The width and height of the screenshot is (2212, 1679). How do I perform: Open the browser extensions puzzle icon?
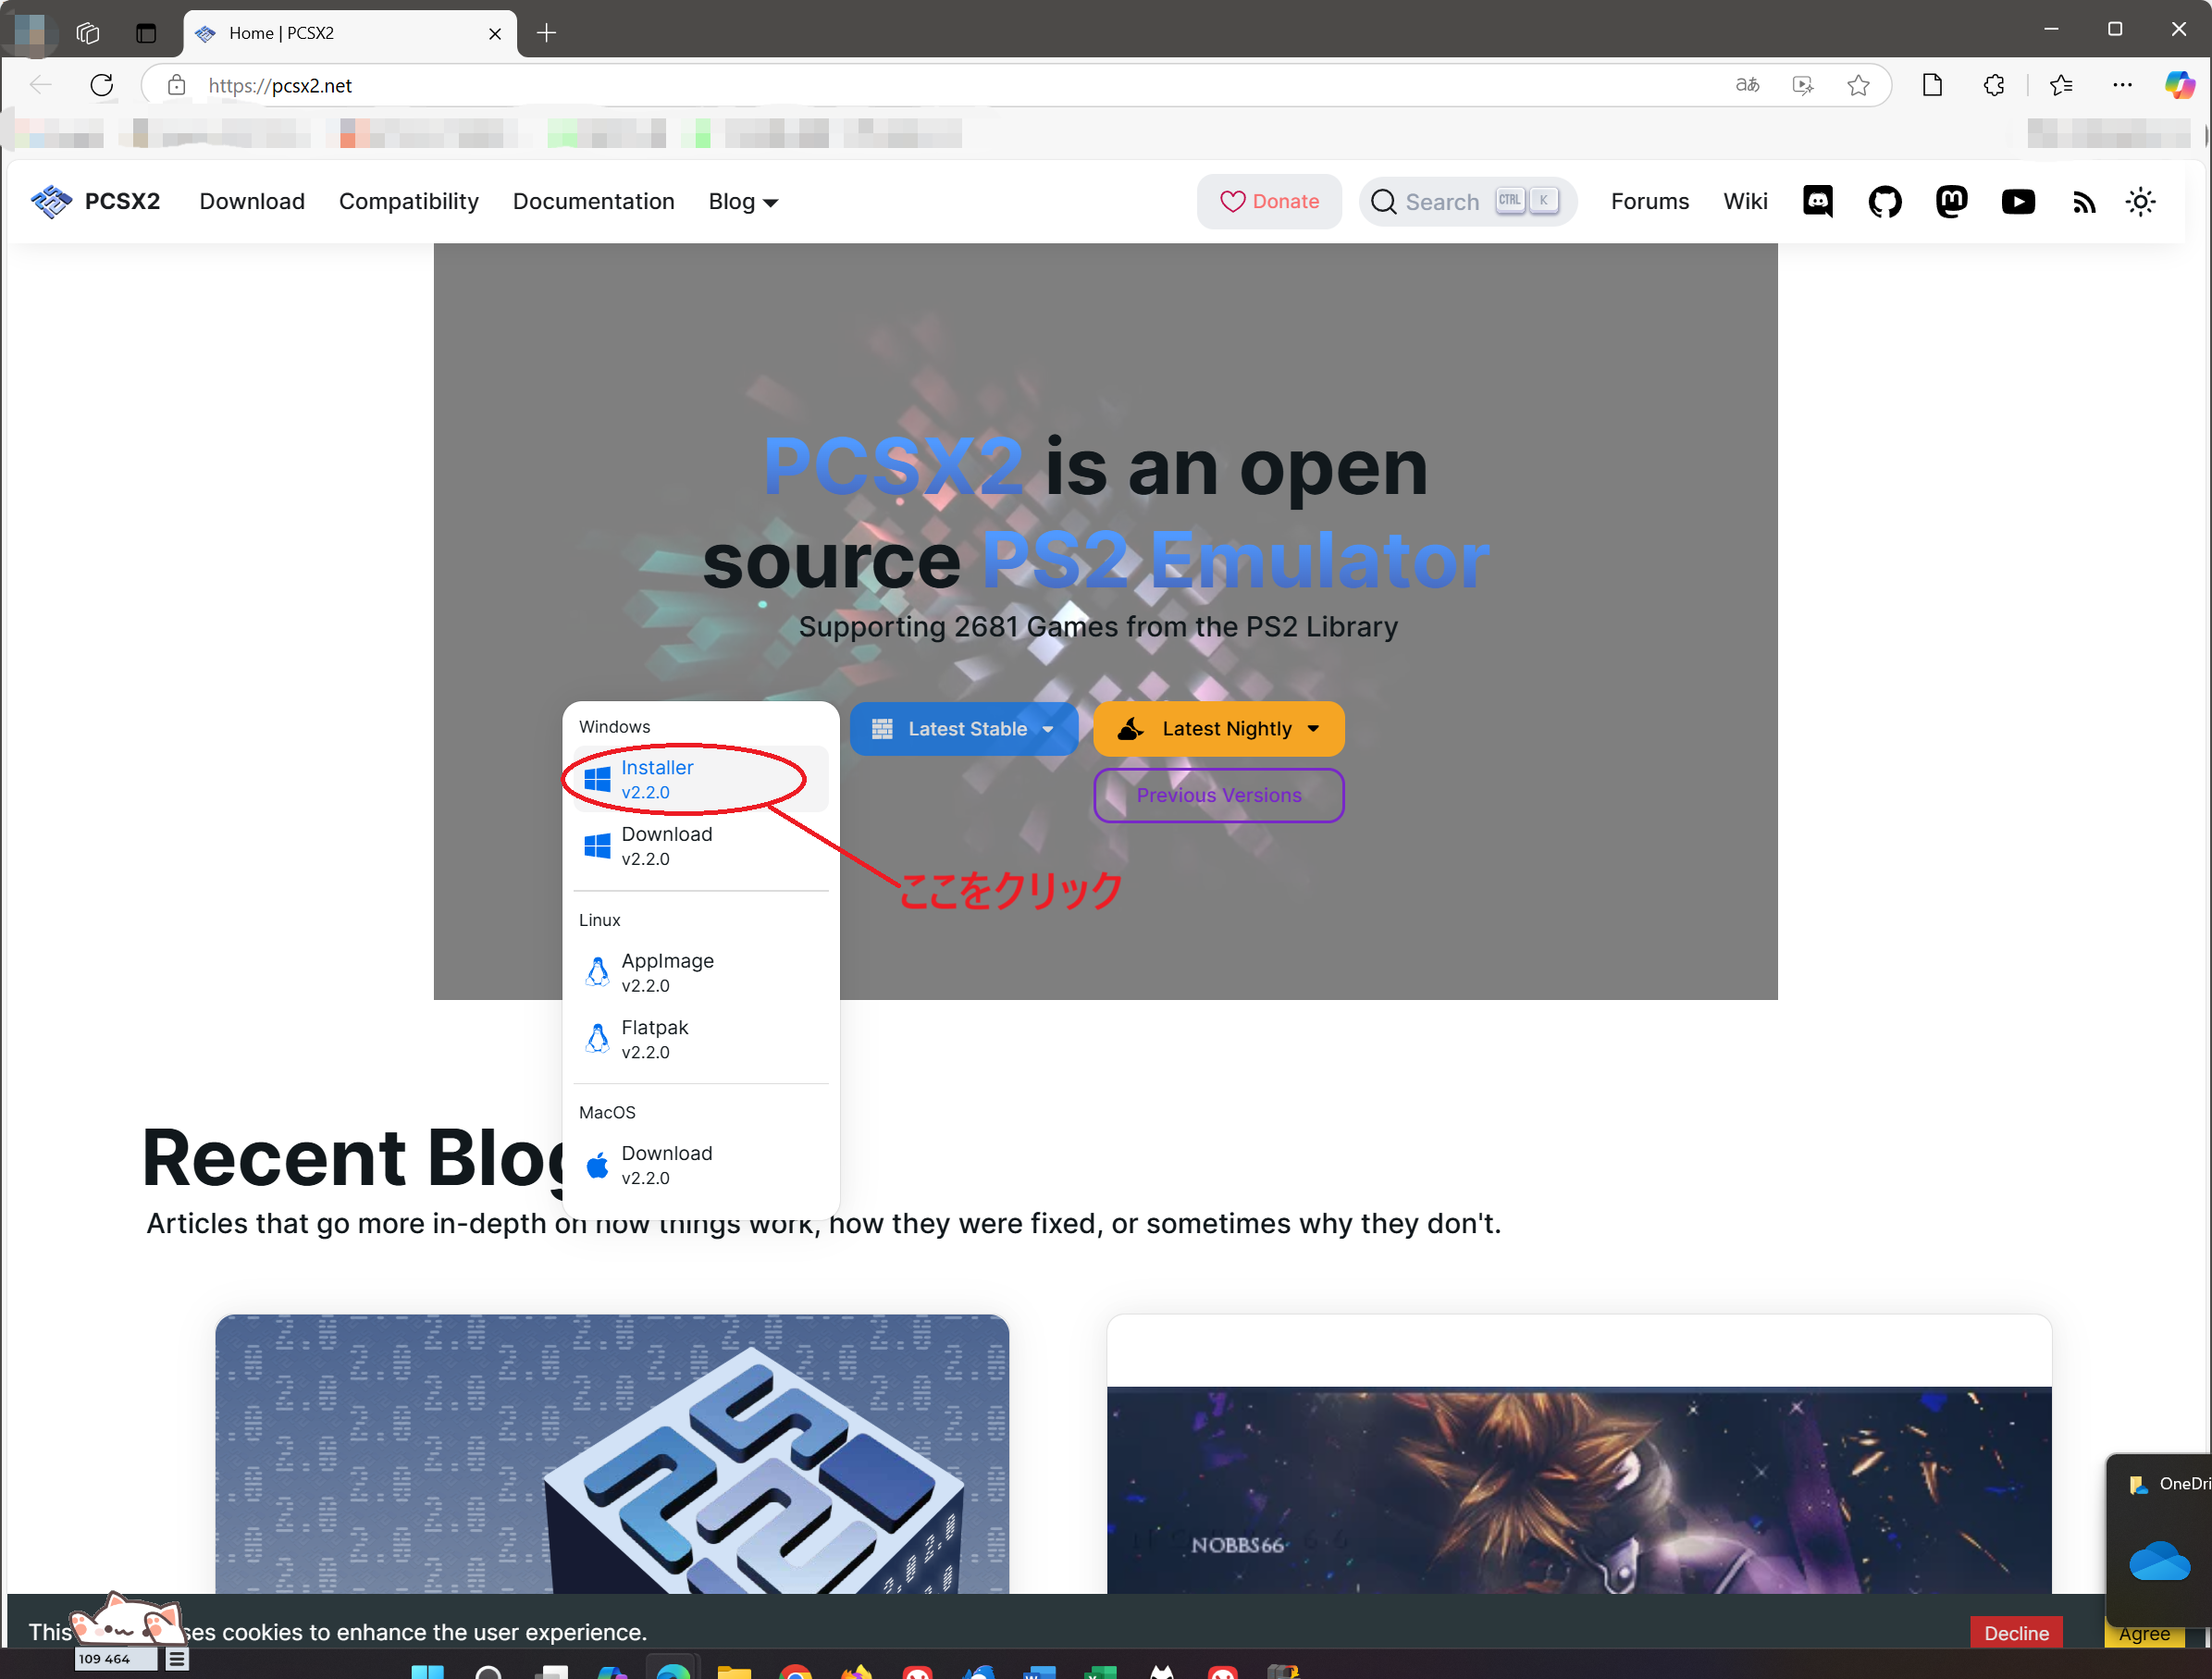[x=1993, y=86]
